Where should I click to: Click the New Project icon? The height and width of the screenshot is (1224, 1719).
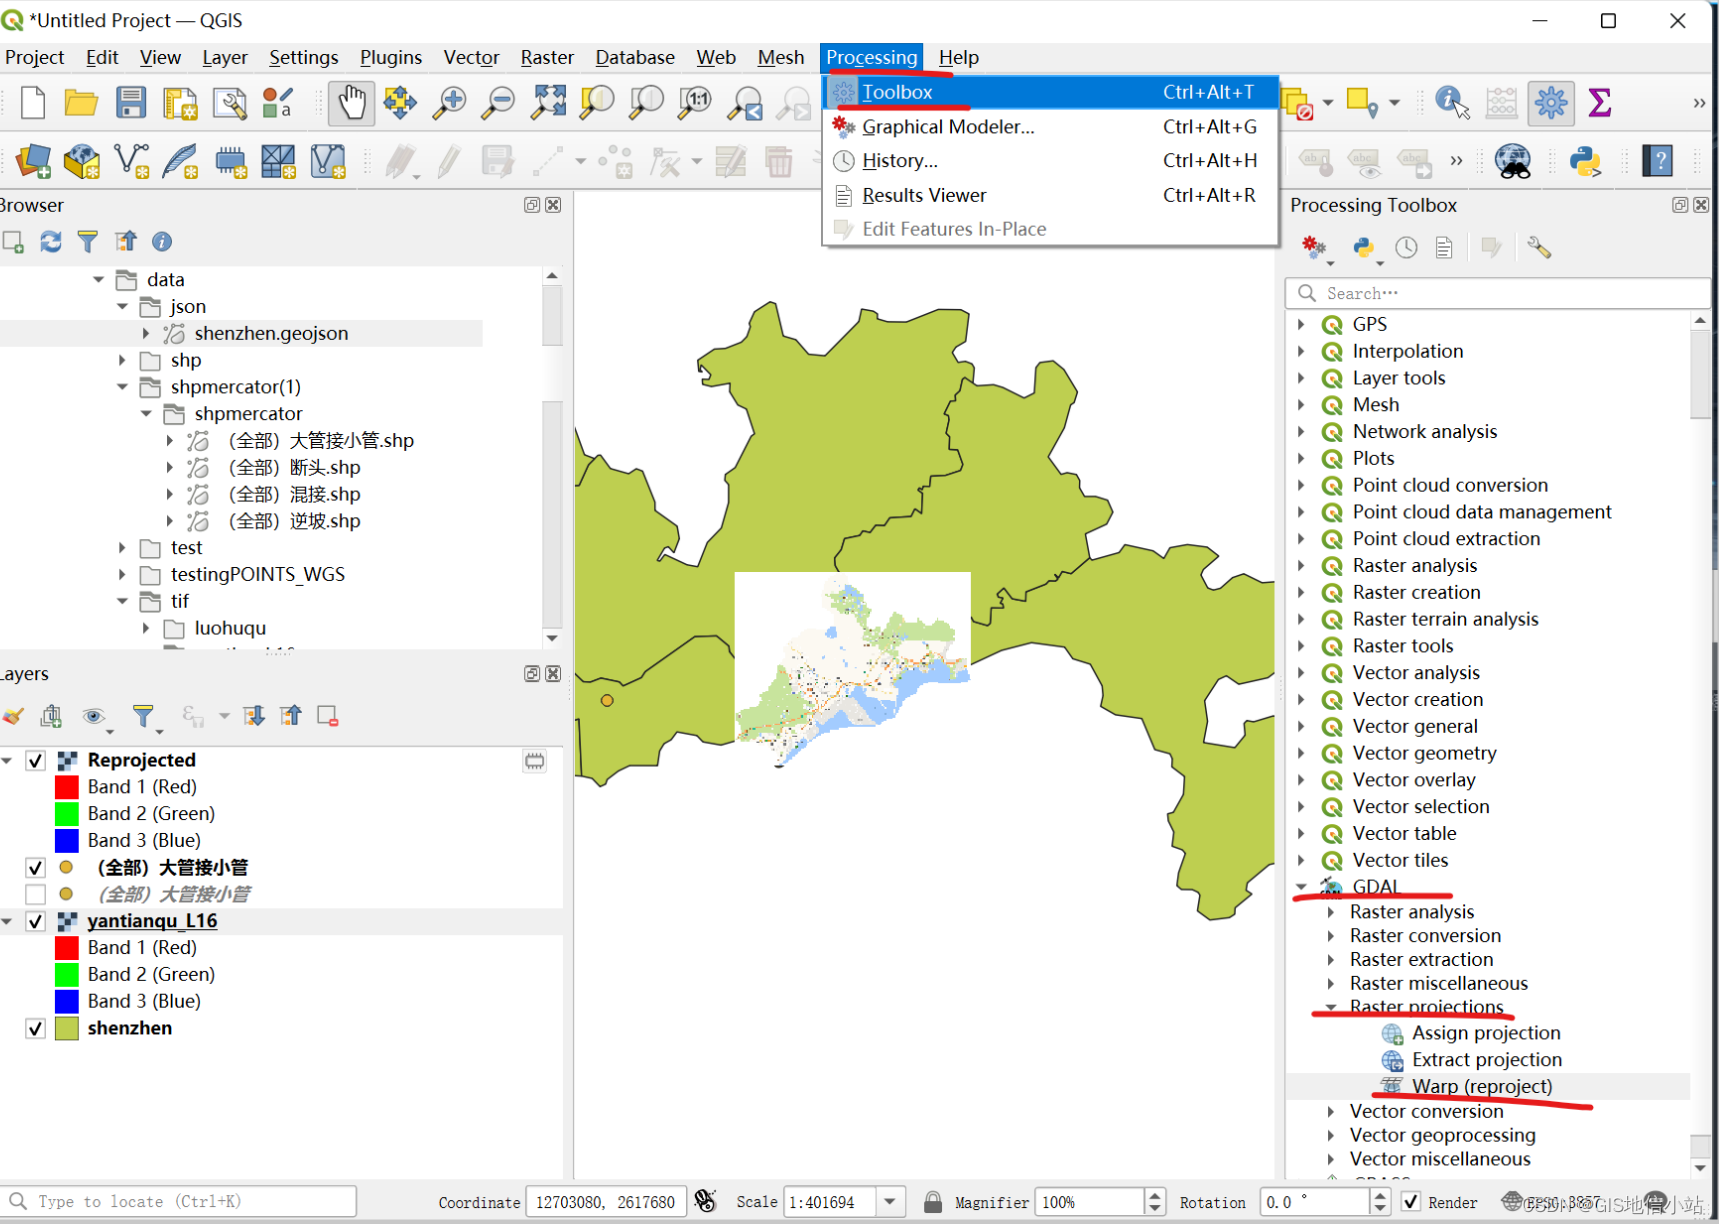(x=33, y=102)
